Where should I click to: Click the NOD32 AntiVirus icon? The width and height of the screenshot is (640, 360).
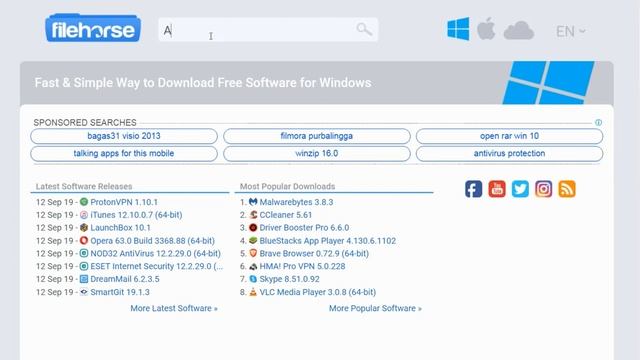tap(84, 253)
